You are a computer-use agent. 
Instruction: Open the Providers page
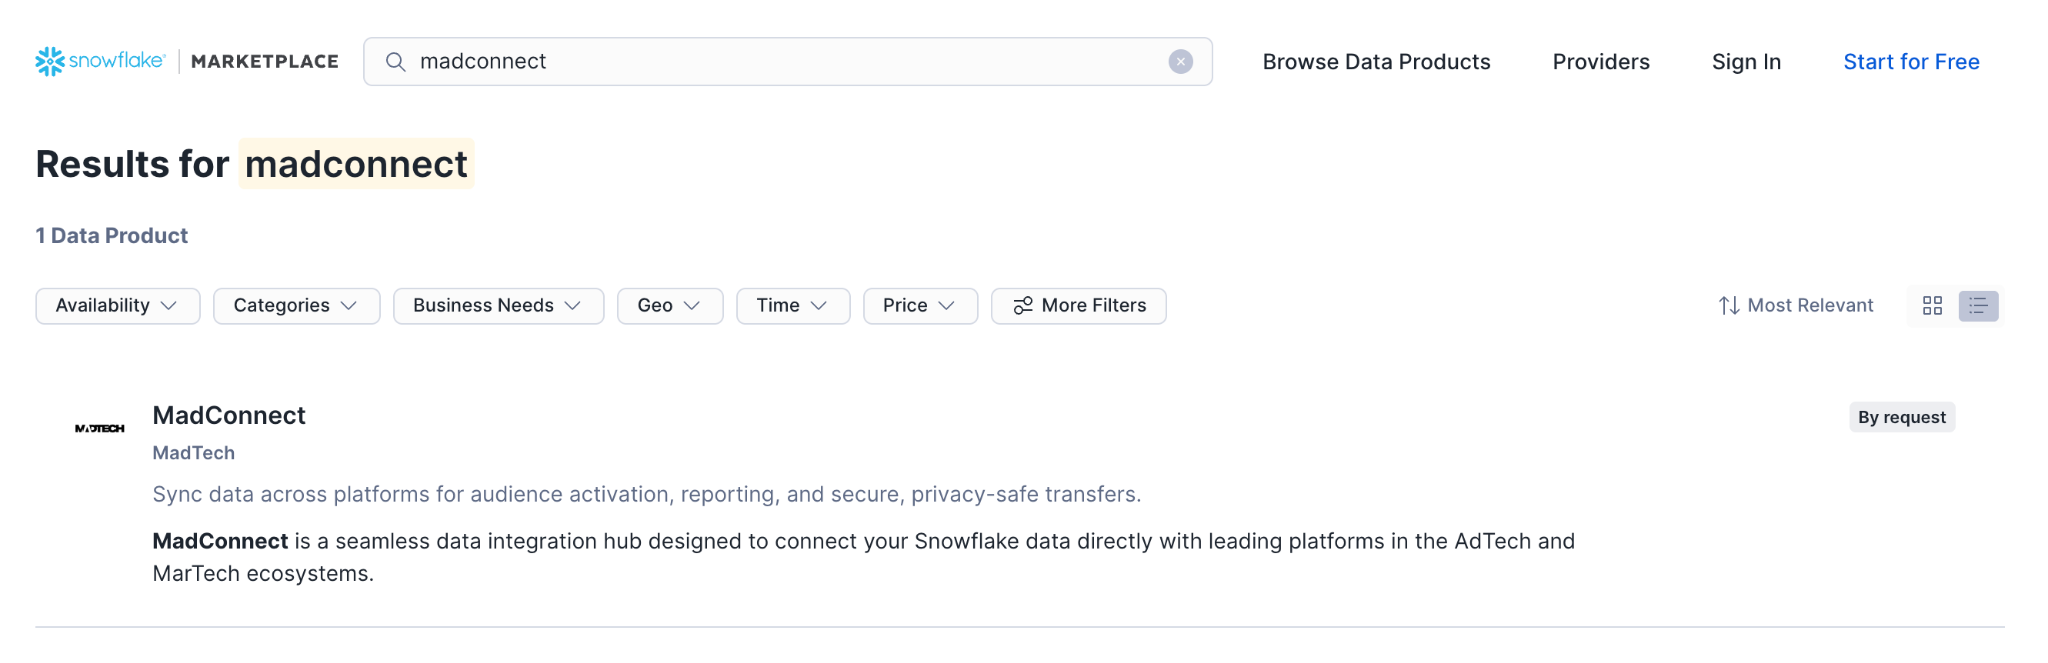point(1600,62)
